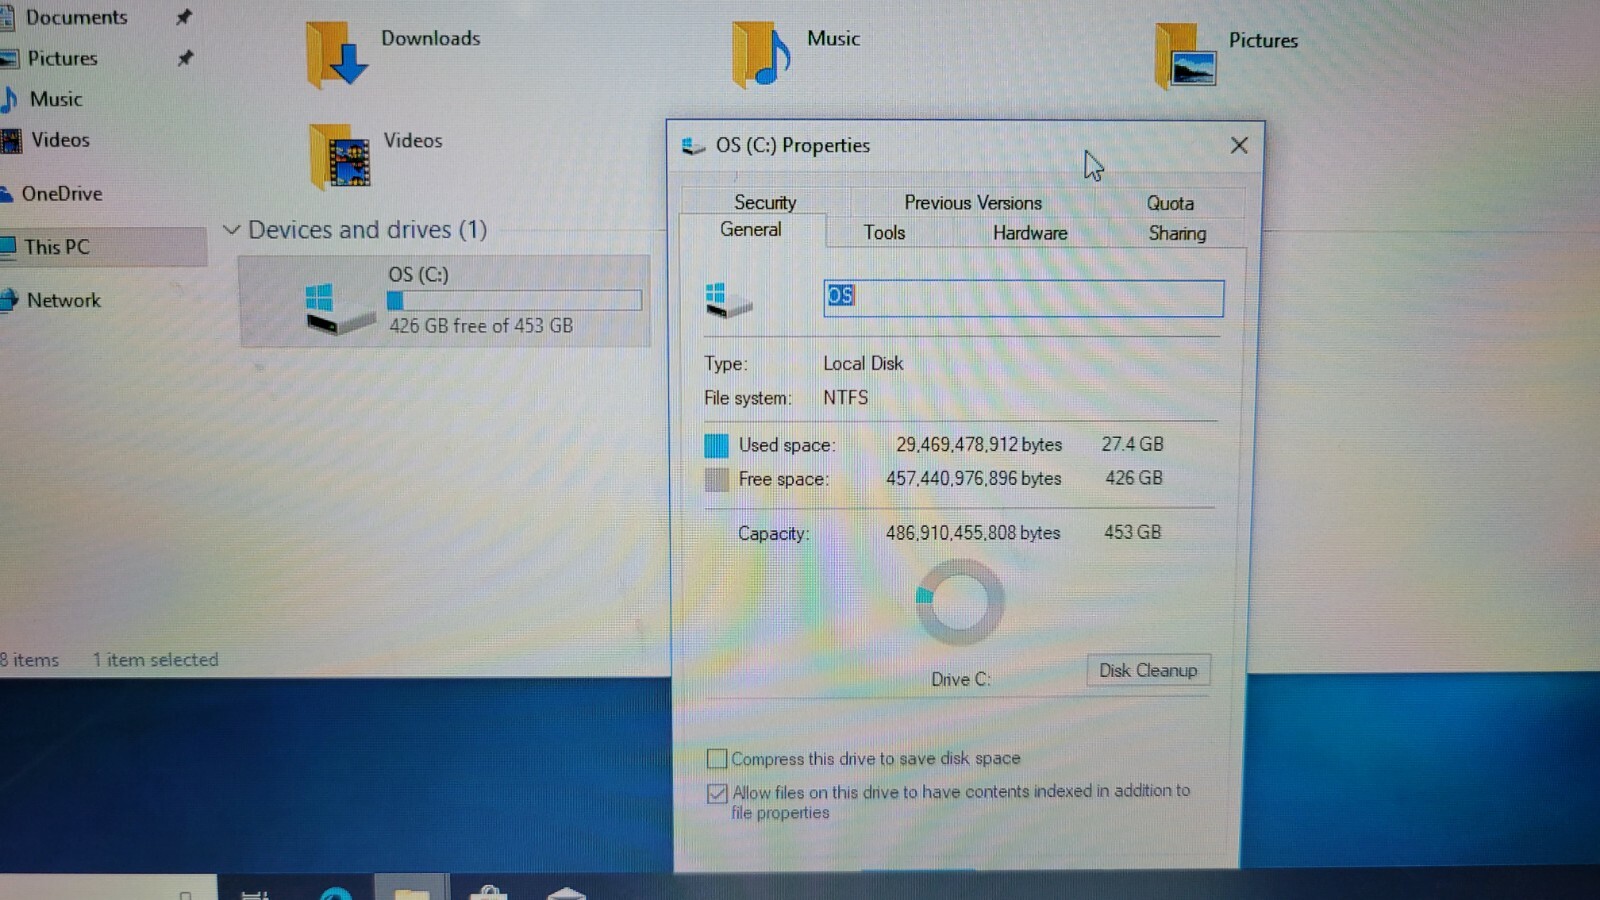Enable Compress this drive to save disk space
Image resolution: width=1600 pixels, height=900 pixels.
717,759
